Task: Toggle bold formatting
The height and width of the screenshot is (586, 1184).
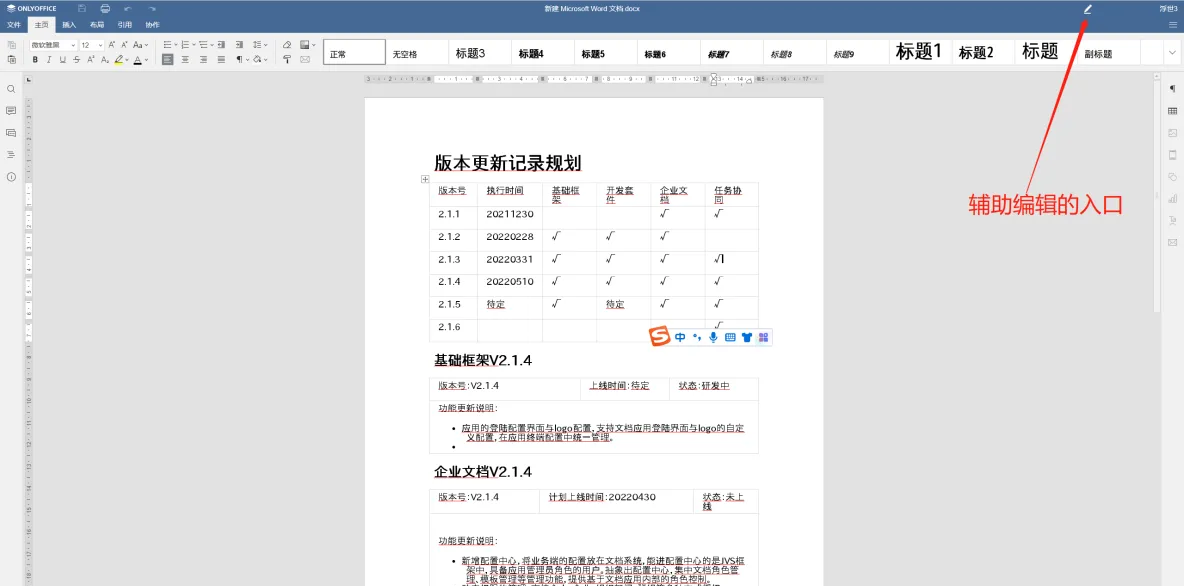Action: (35, 60)
